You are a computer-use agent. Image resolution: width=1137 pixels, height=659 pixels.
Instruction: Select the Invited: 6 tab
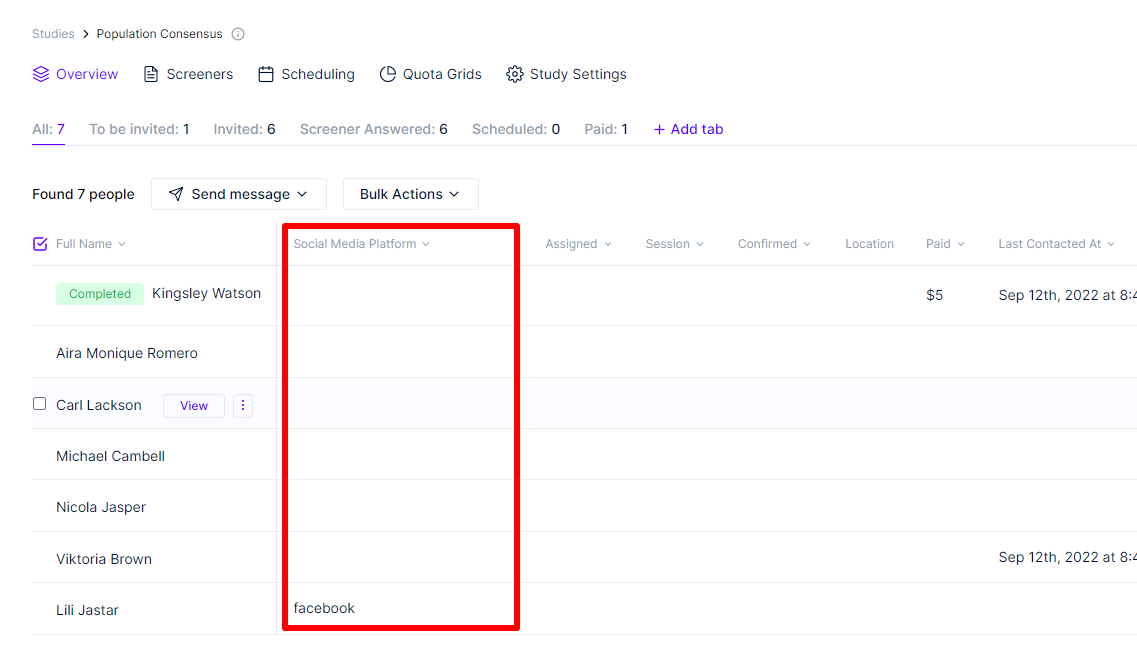click(x=244, y=129)
